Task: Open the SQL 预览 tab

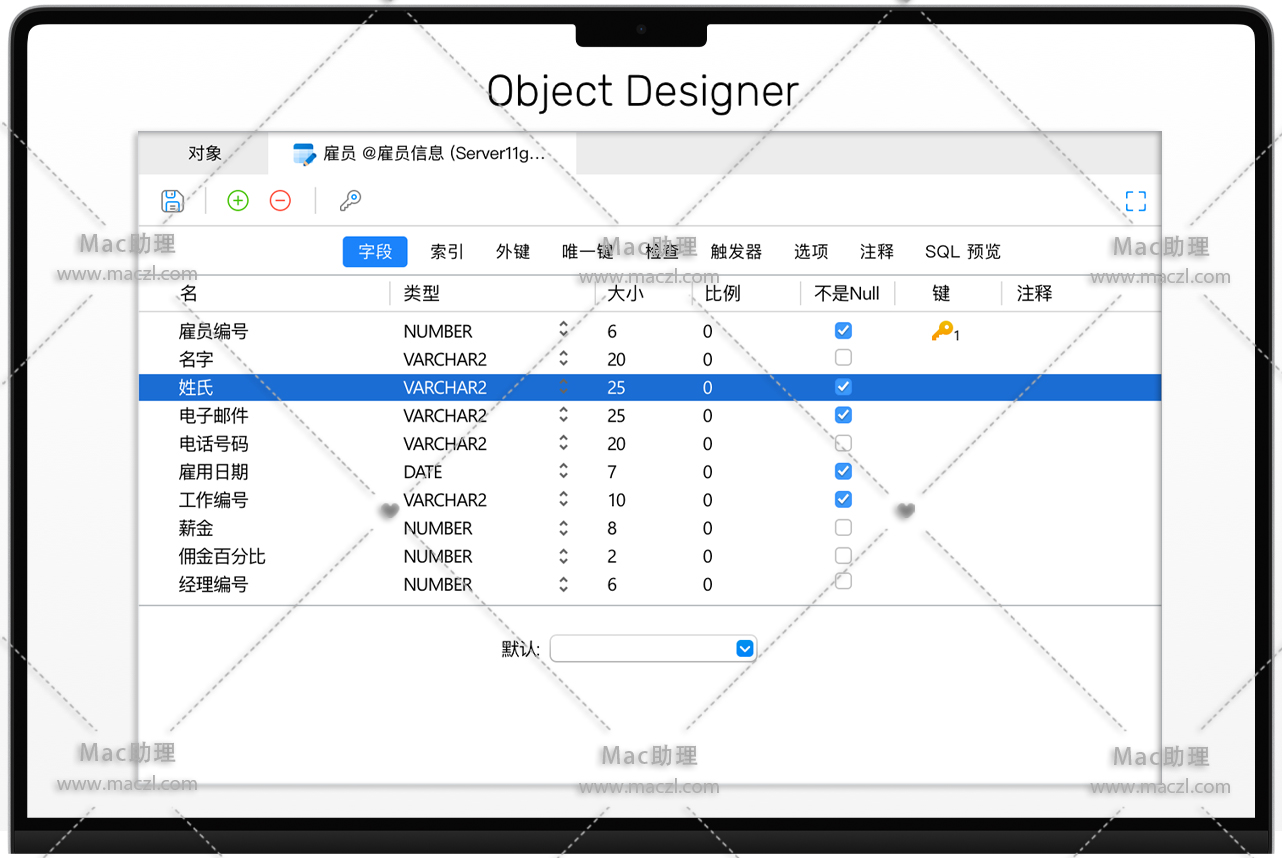Action: 962,252
